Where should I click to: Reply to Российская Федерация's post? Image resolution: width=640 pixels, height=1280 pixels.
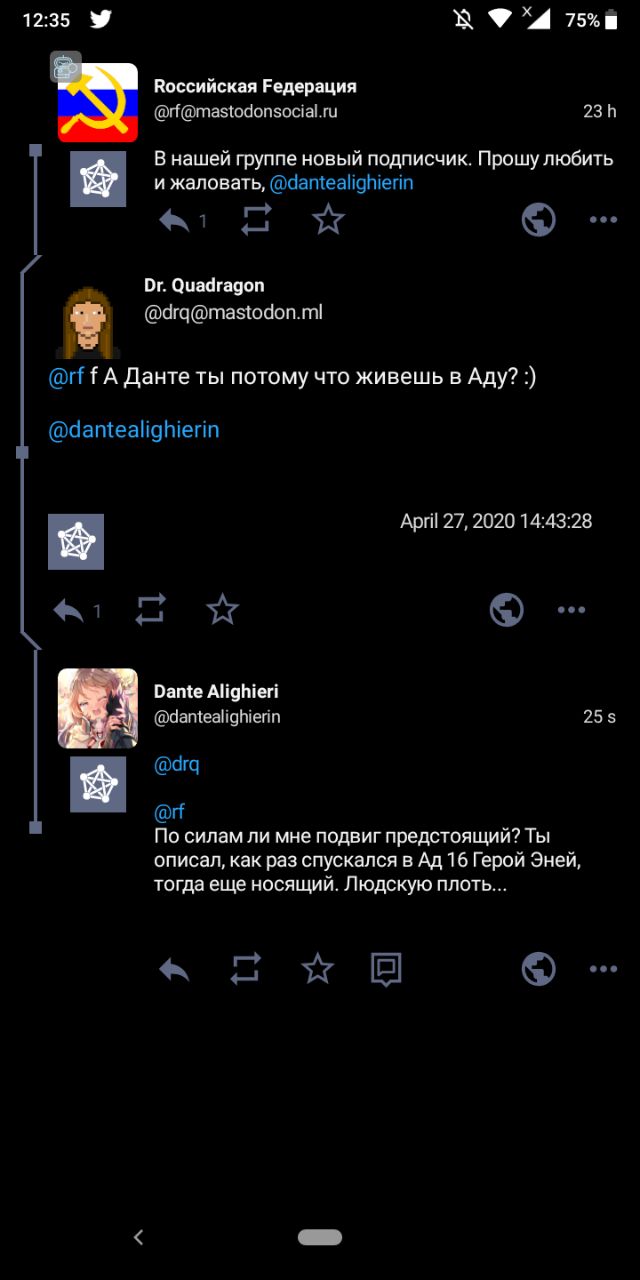coord(174,220)
